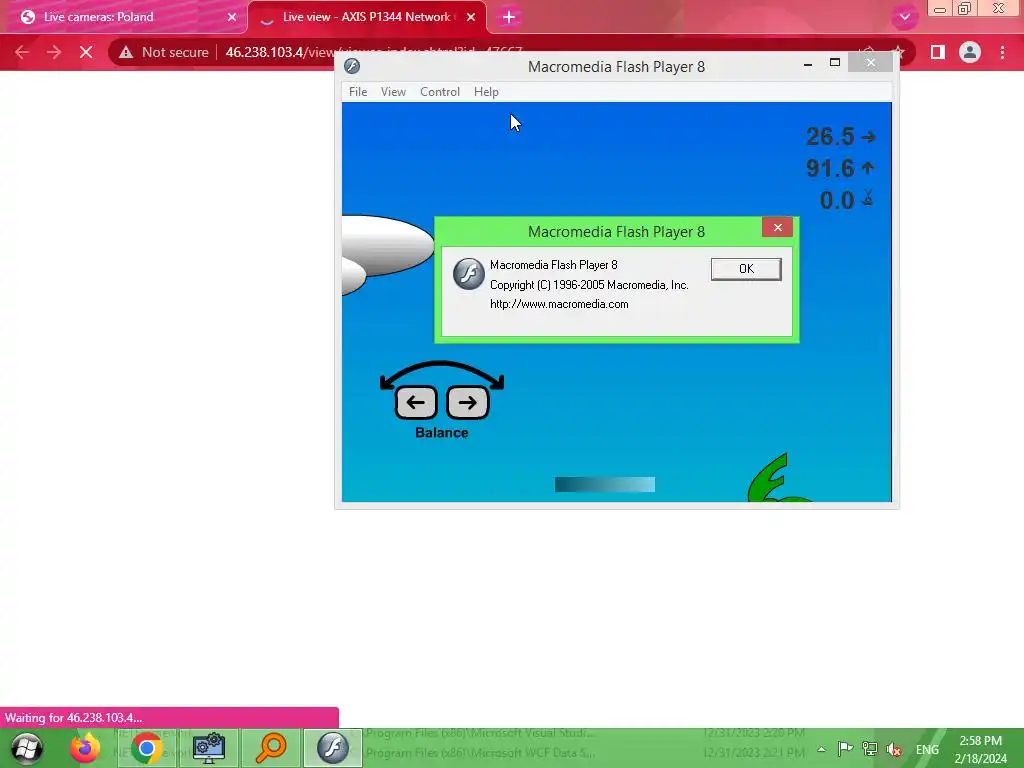The width and height of the screenshot is (1024, 768).
Task: Click the network tray icon
Action: 870,749
